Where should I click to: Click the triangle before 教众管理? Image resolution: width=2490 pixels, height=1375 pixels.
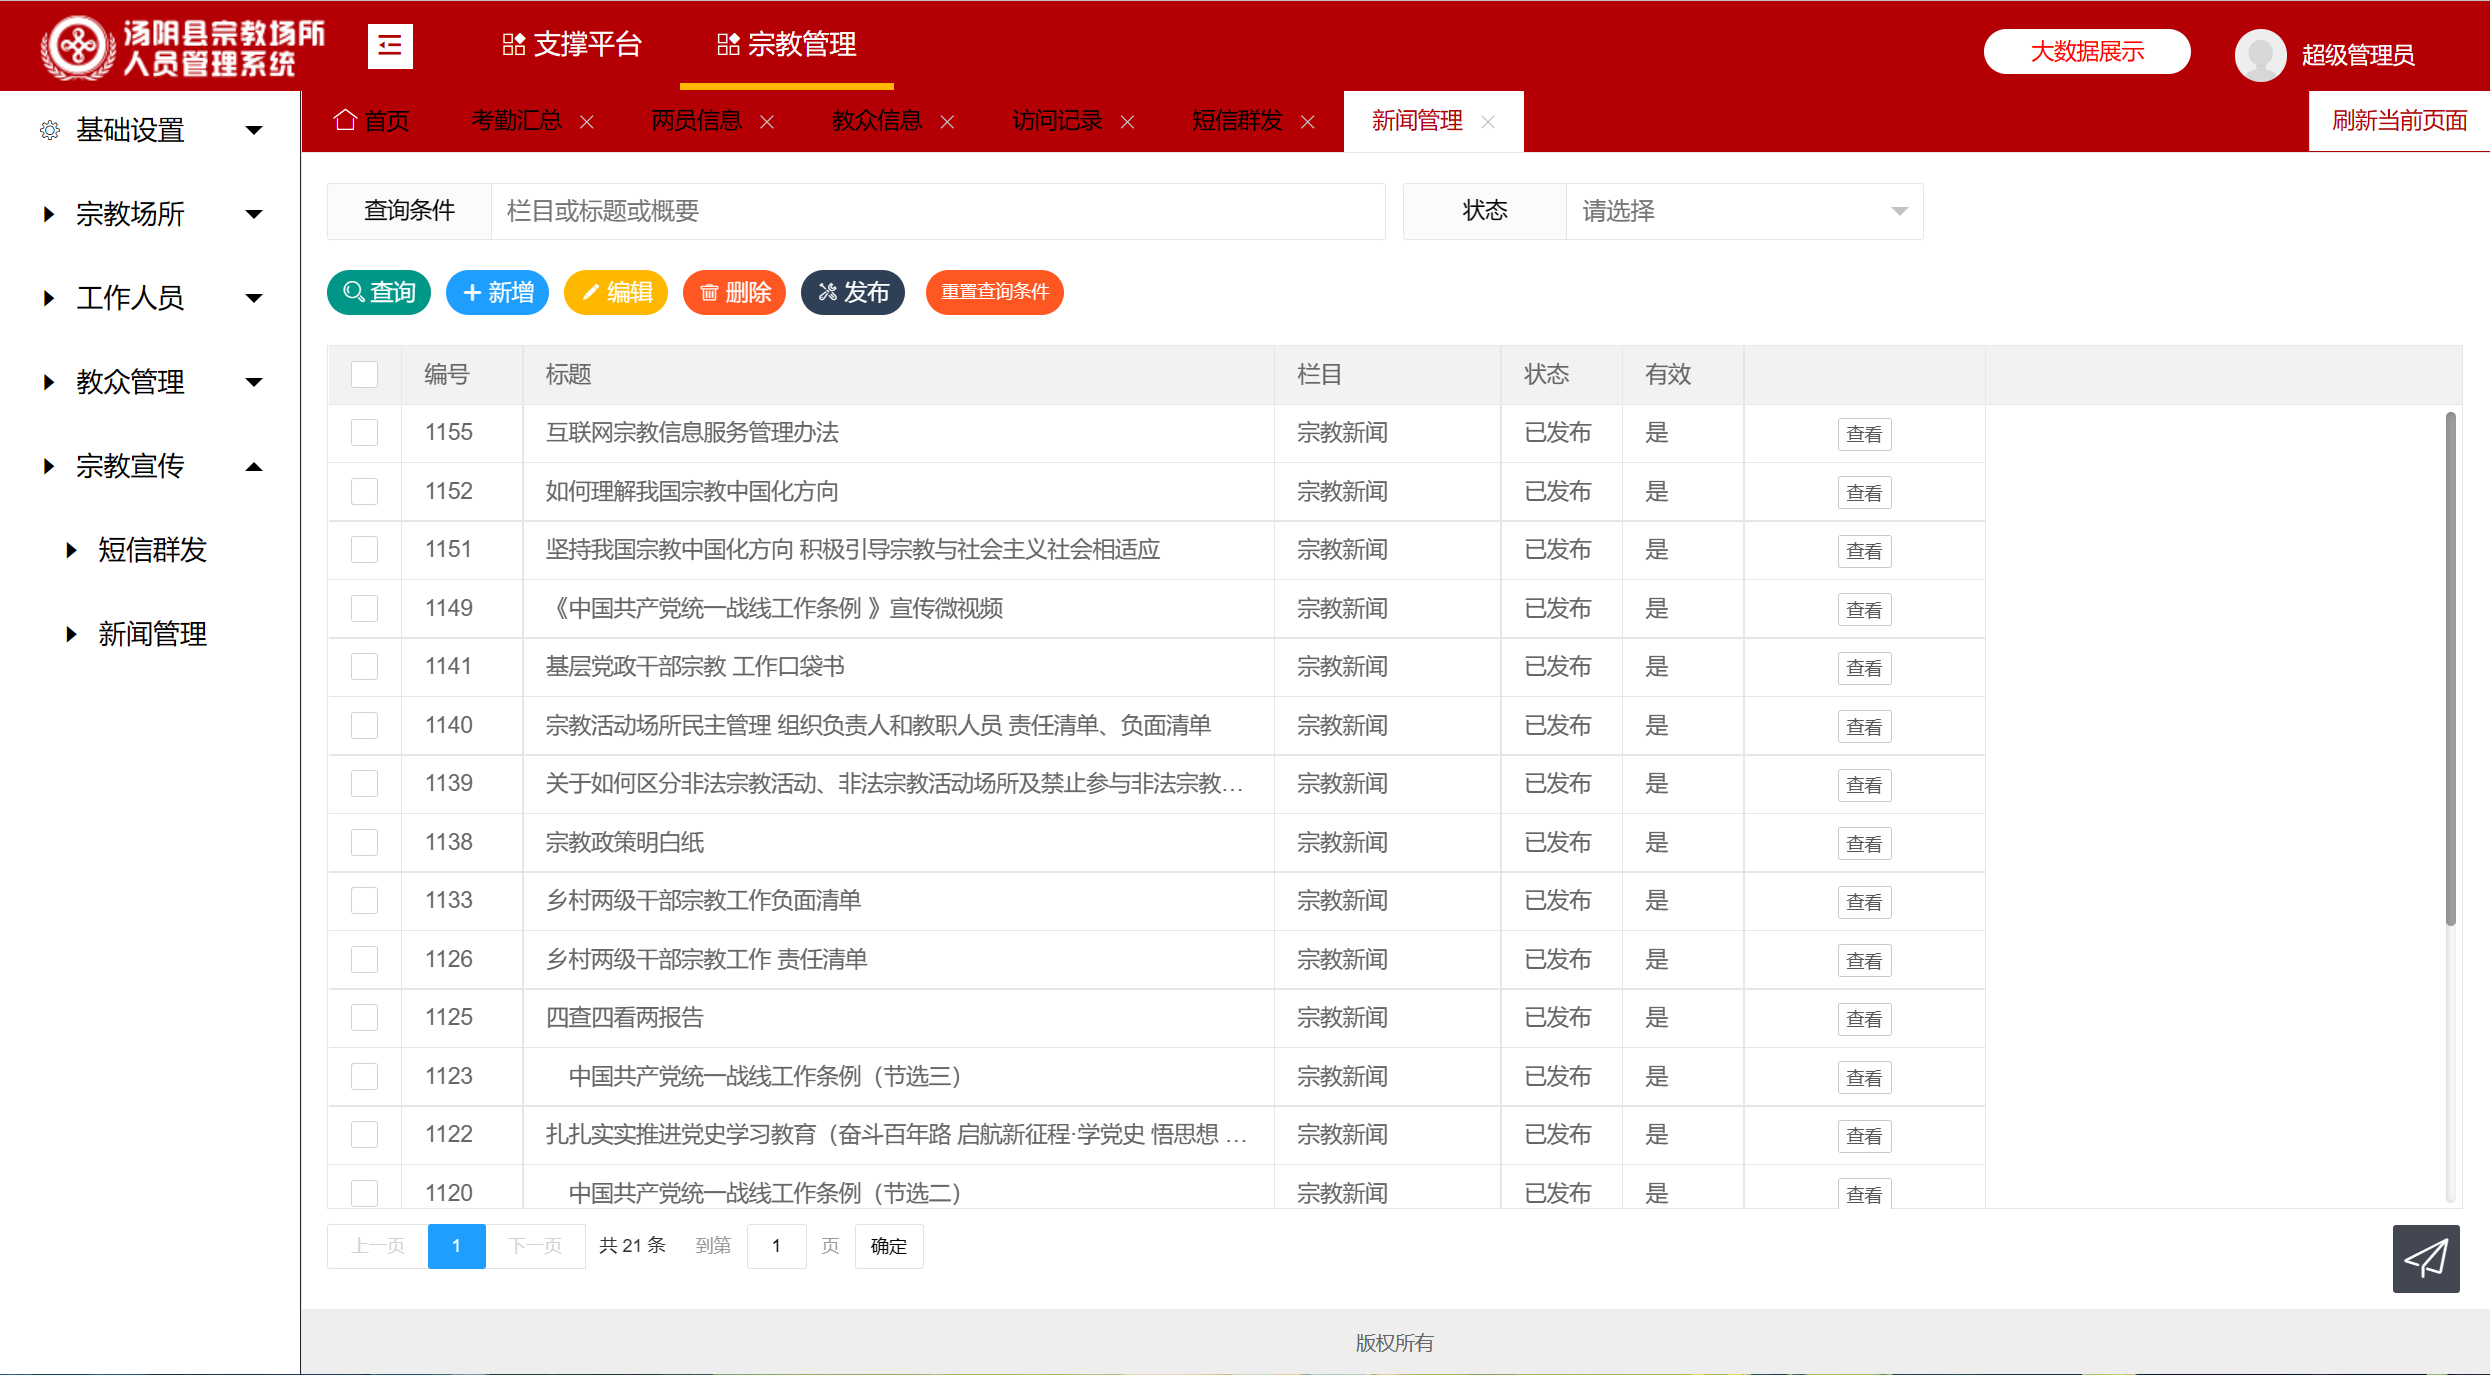tap(48, 382)
